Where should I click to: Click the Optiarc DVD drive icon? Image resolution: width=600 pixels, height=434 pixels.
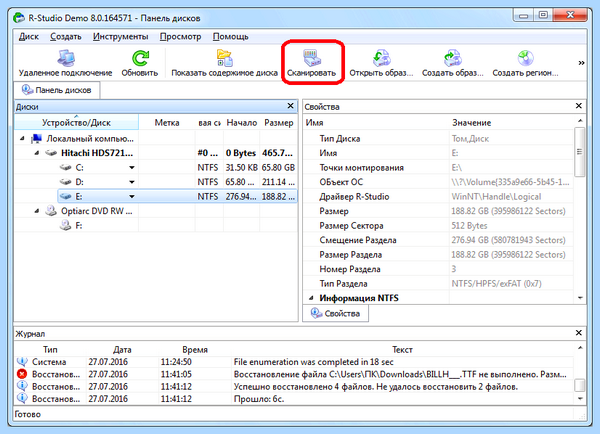(51, 211)
